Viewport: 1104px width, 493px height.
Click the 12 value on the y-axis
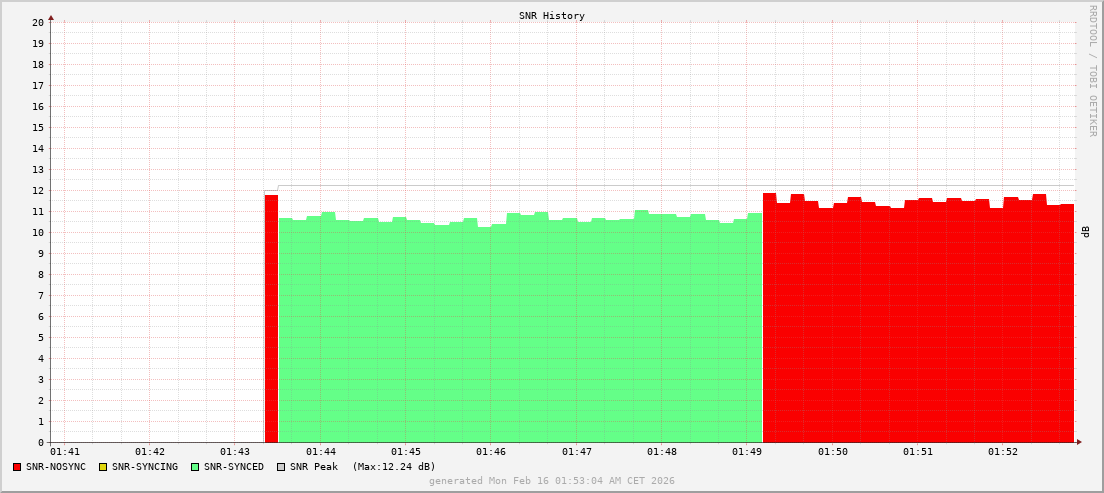click(x=38, y=190)
